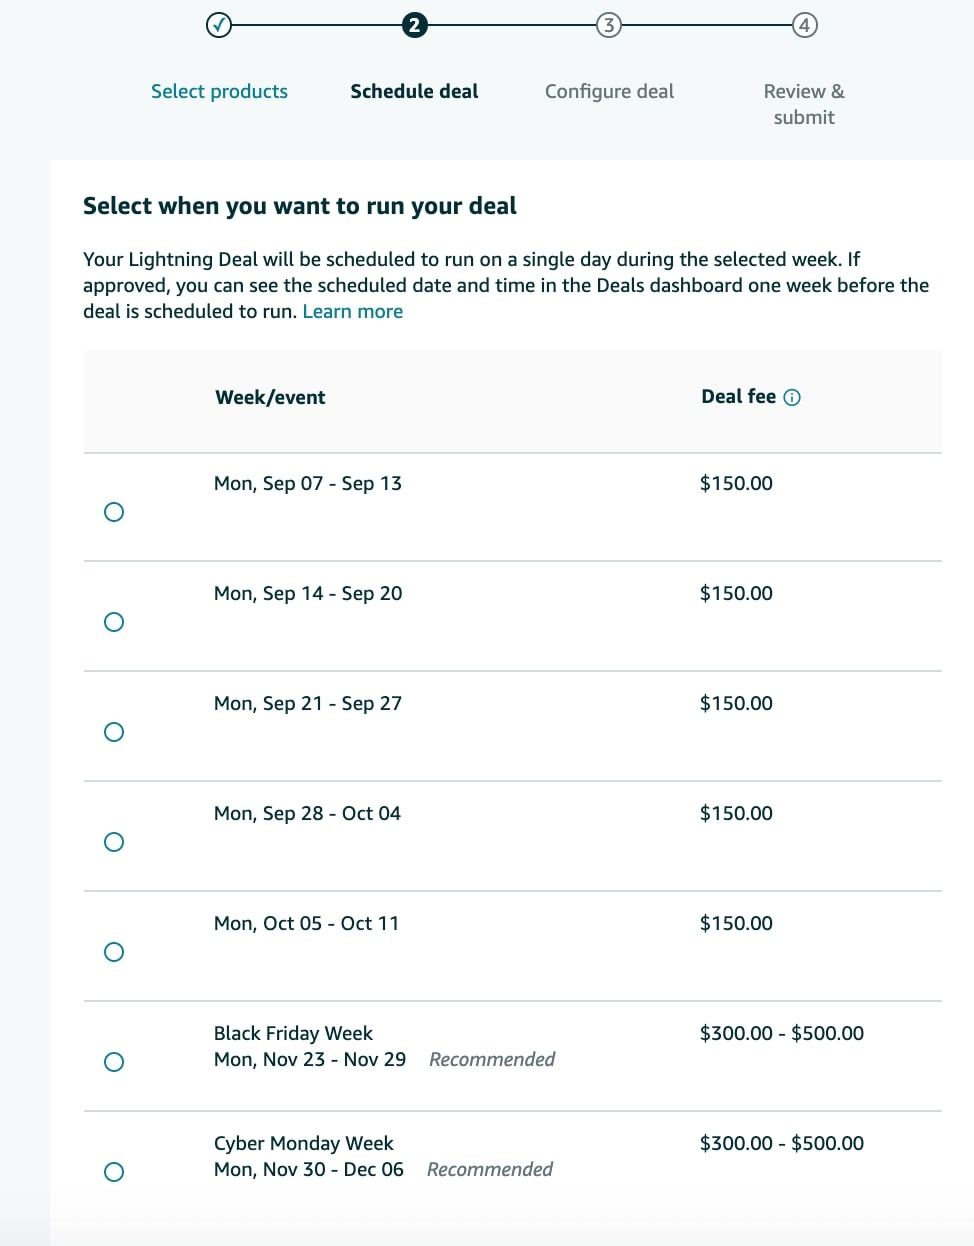Image resolution: width=974 pixels, height=1246 pixels.
Task: Click the Review & submit step label
Action: coord(803,104)
